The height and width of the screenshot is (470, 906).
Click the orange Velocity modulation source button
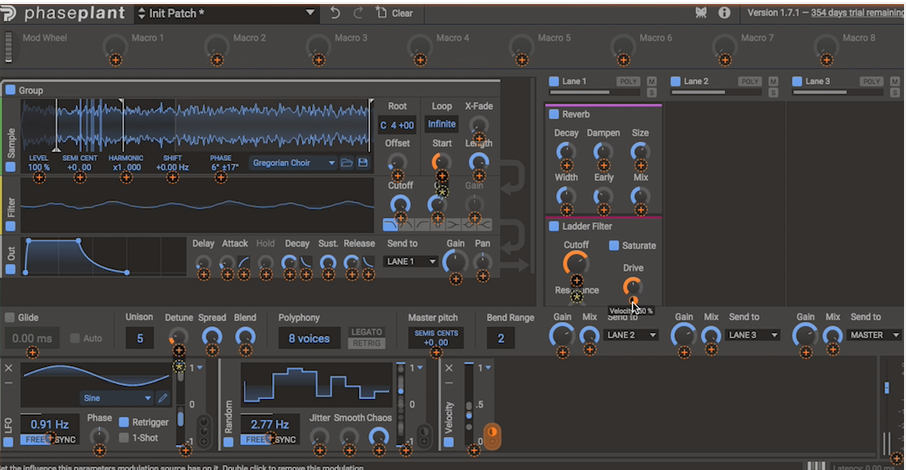492,436
